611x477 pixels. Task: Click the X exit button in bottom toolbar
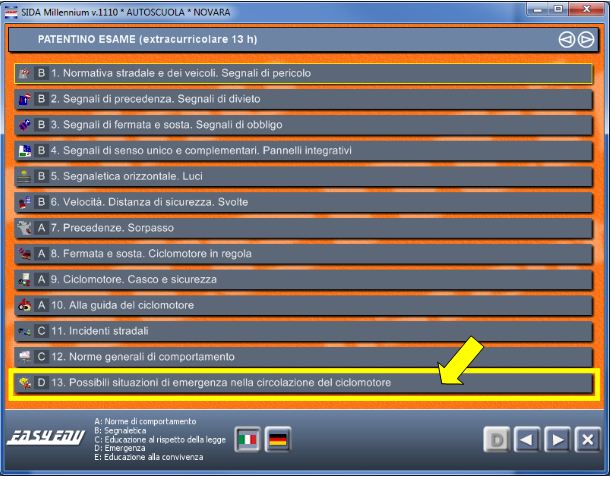(588, 440)
